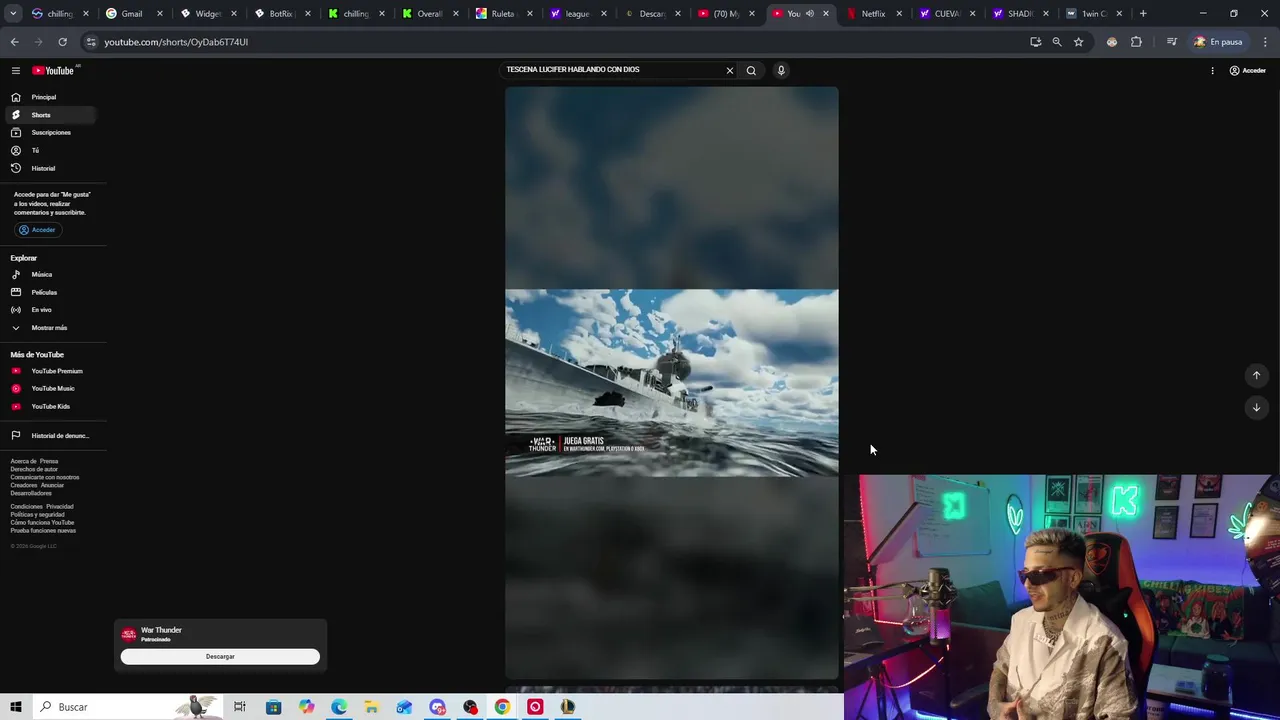Switch to the league tab
1280x720 pixels.
576,14
